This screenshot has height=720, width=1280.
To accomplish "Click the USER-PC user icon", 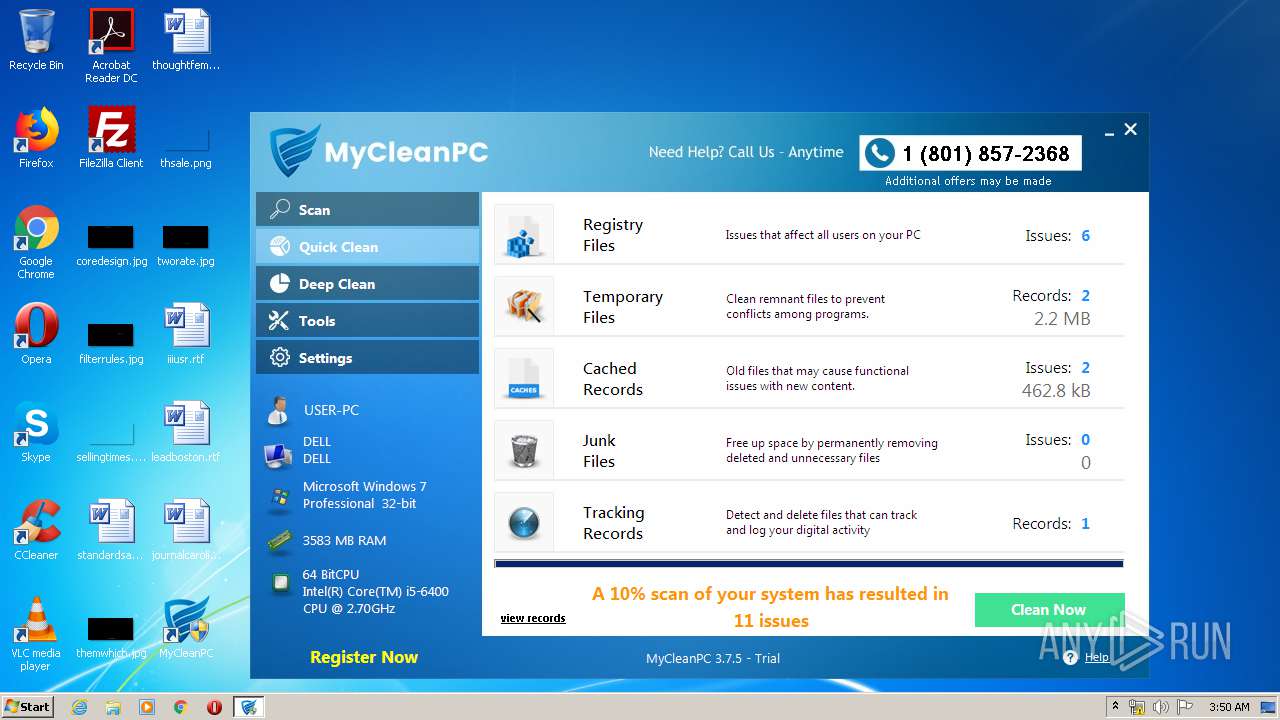I will tap(277, 410).
